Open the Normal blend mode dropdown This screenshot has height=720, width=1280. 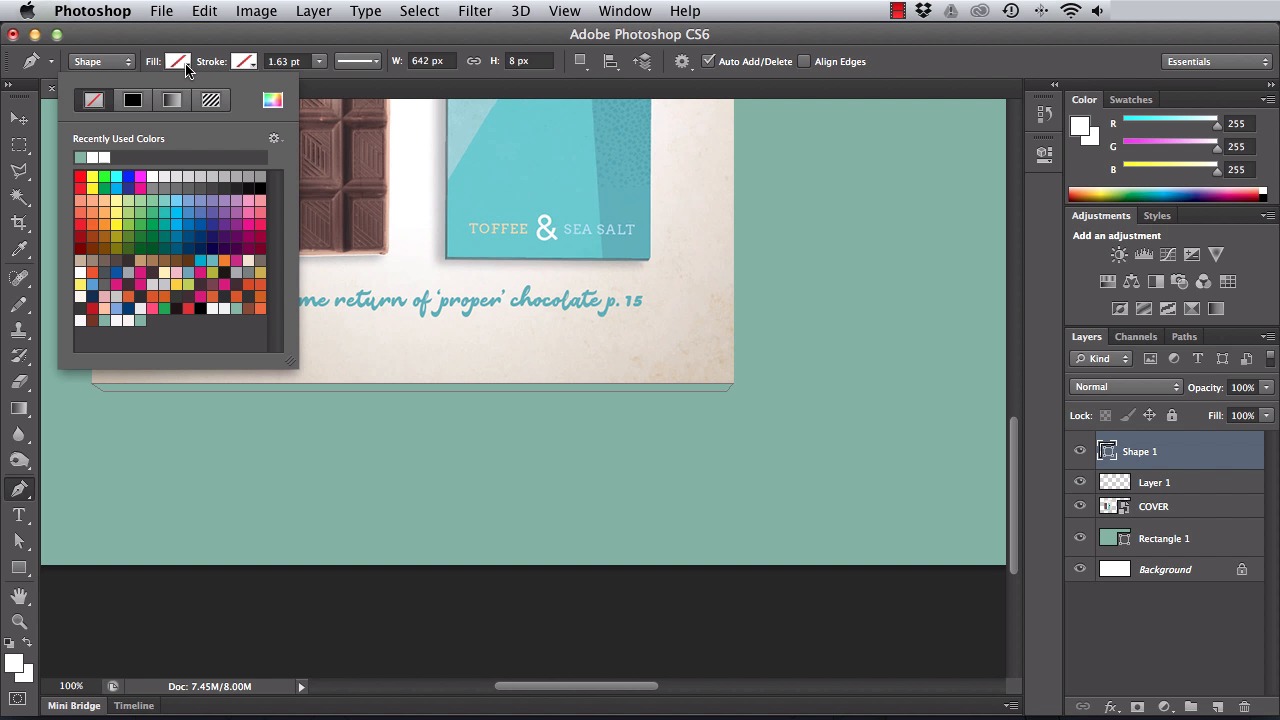pyautogui.click(x=1126, y=387)
